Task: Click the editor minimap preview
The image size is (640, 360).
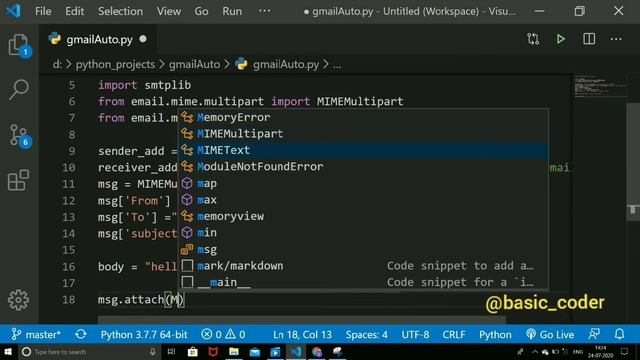Action: 599,87
